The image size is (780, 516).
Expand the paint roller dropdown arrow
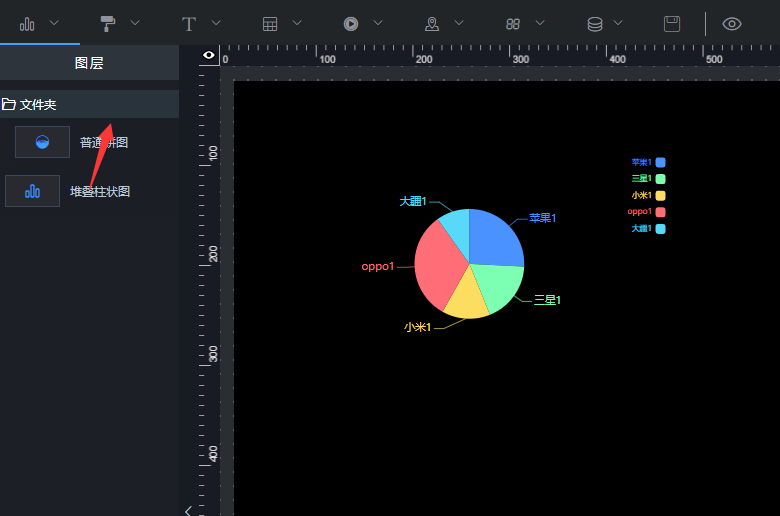(x=135, y=23)
